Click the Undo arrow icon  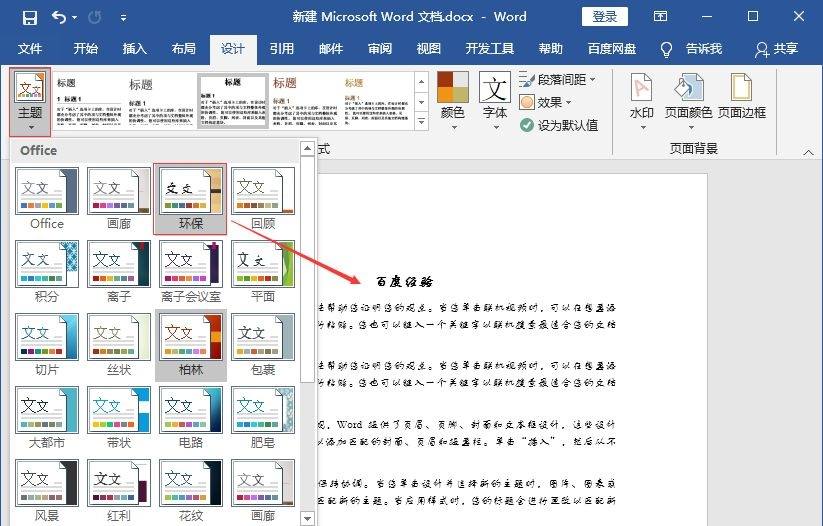pyautogui.click(x=59, y=17)
